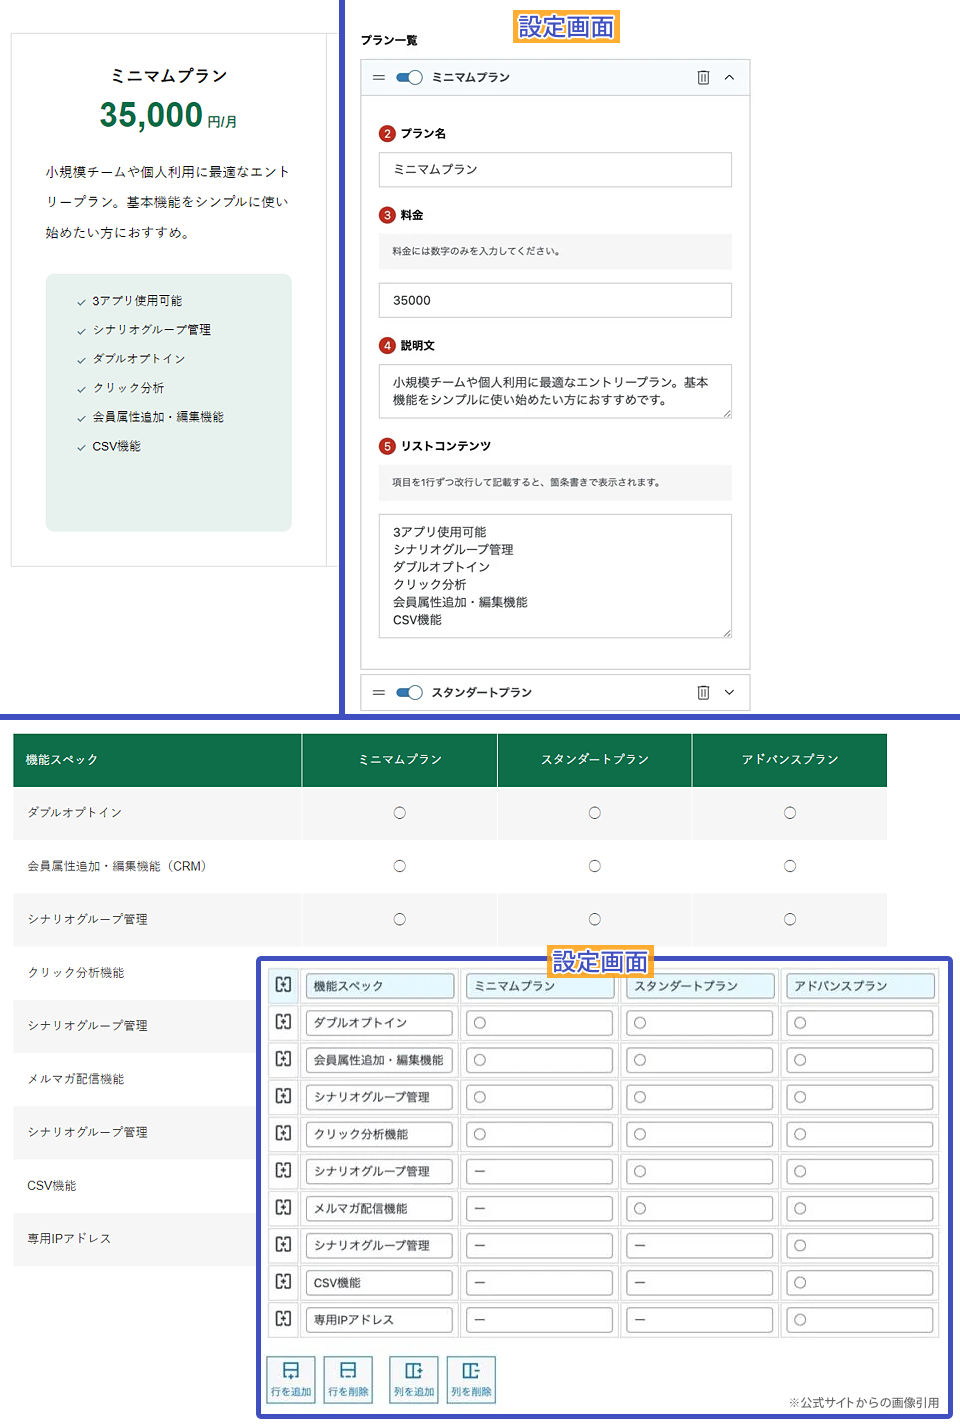Click the 行を追加 (add row) icon
Viewport: 960px width, 1426px height.
(x=291, y=1378)
